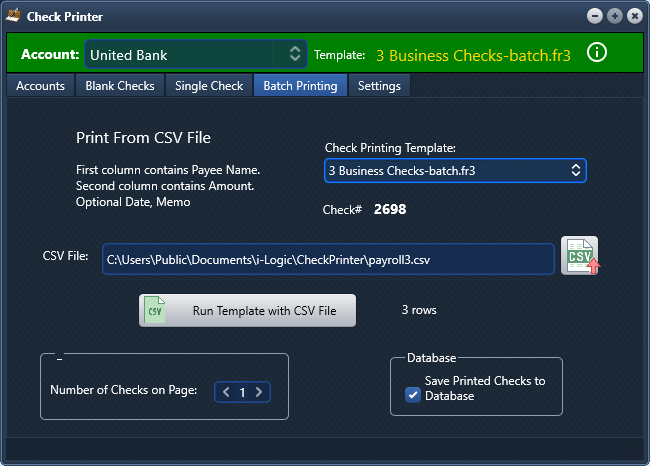Screen dimensions: 650x466
Task: Open the Settings tab
Action: pos(379,85)
